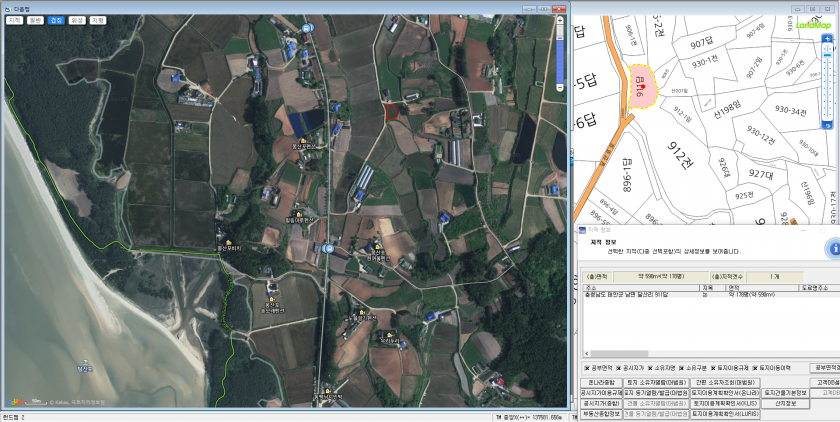Zoom in with Daum map plus button
This screenshot has width=840, height=422.
560,20
